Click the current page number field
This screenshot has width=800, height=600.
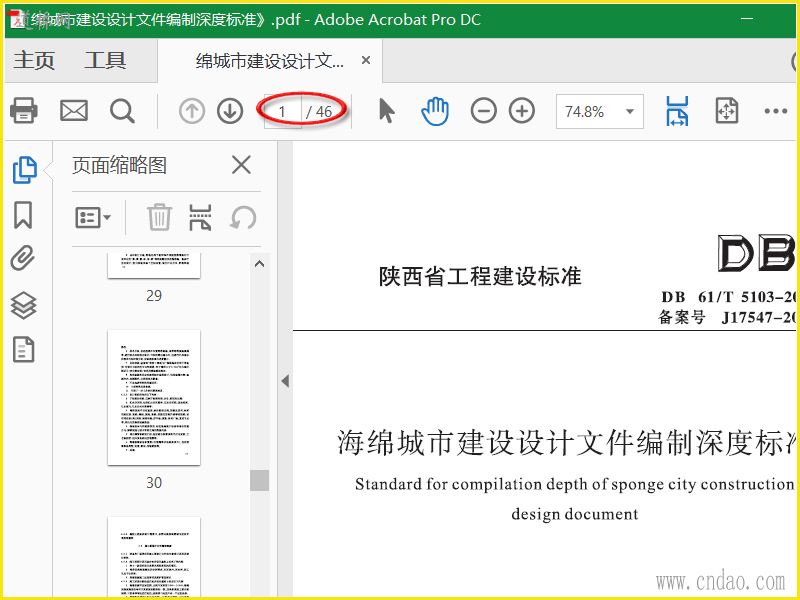(282, 111)
